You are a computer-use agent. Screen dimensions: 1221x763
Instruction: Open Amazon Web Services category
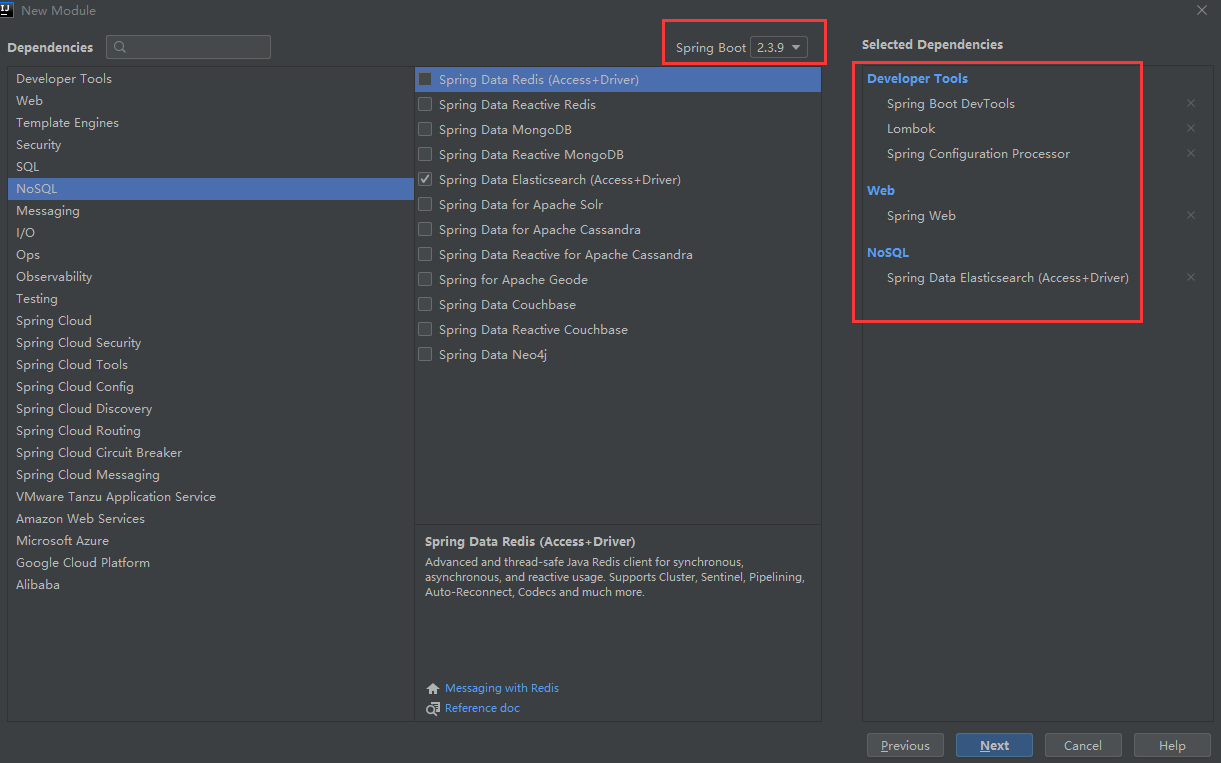click(211, 518)
